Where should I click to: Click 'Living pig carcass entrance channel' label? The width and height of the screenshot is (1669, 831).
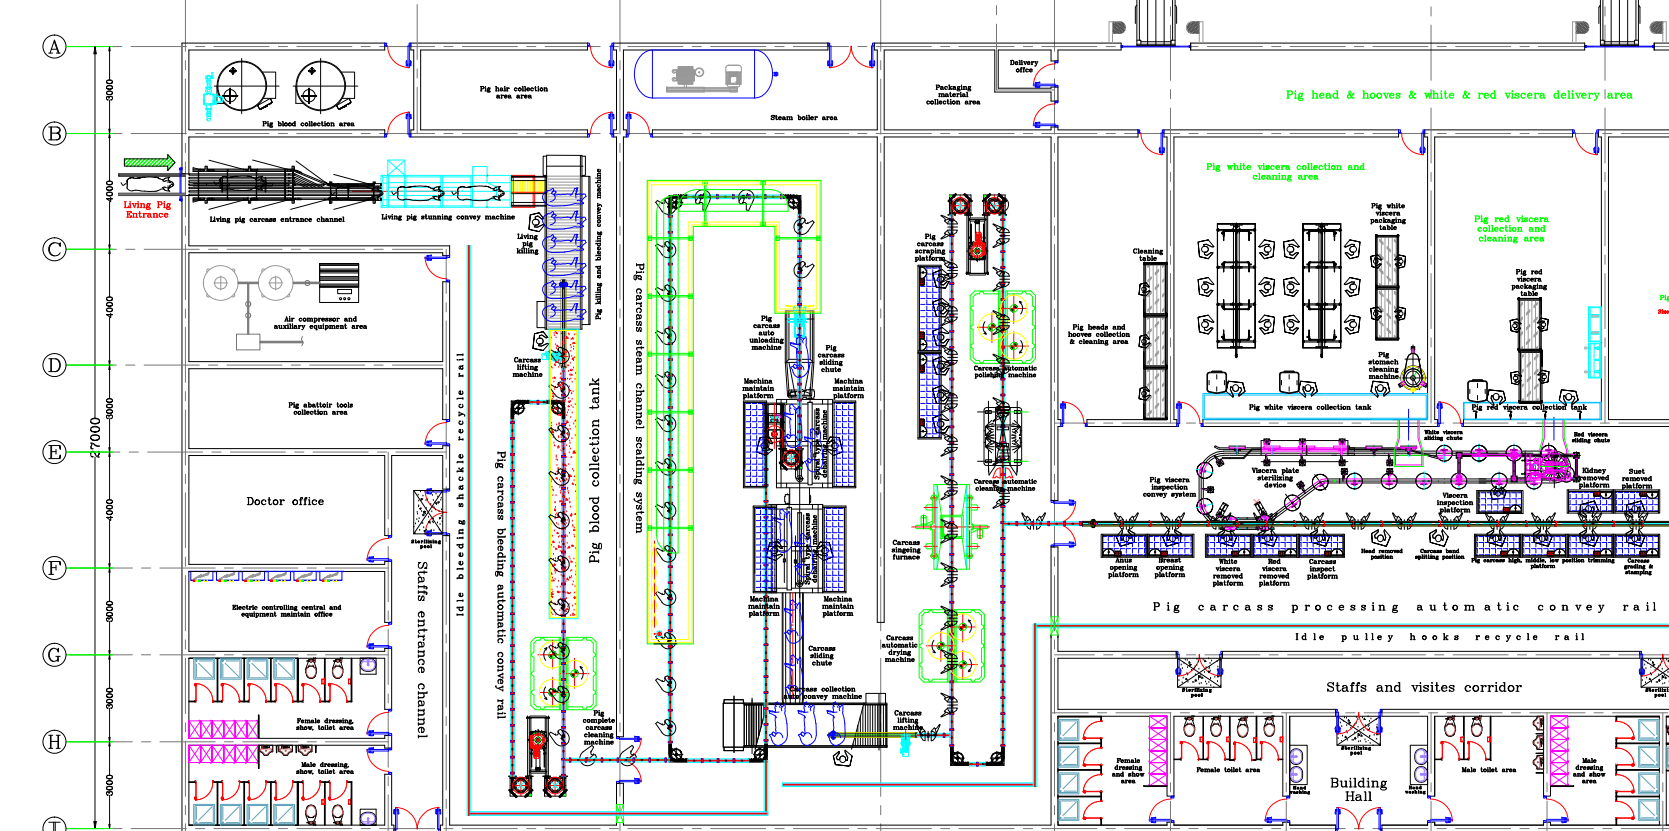coord(276,219)
